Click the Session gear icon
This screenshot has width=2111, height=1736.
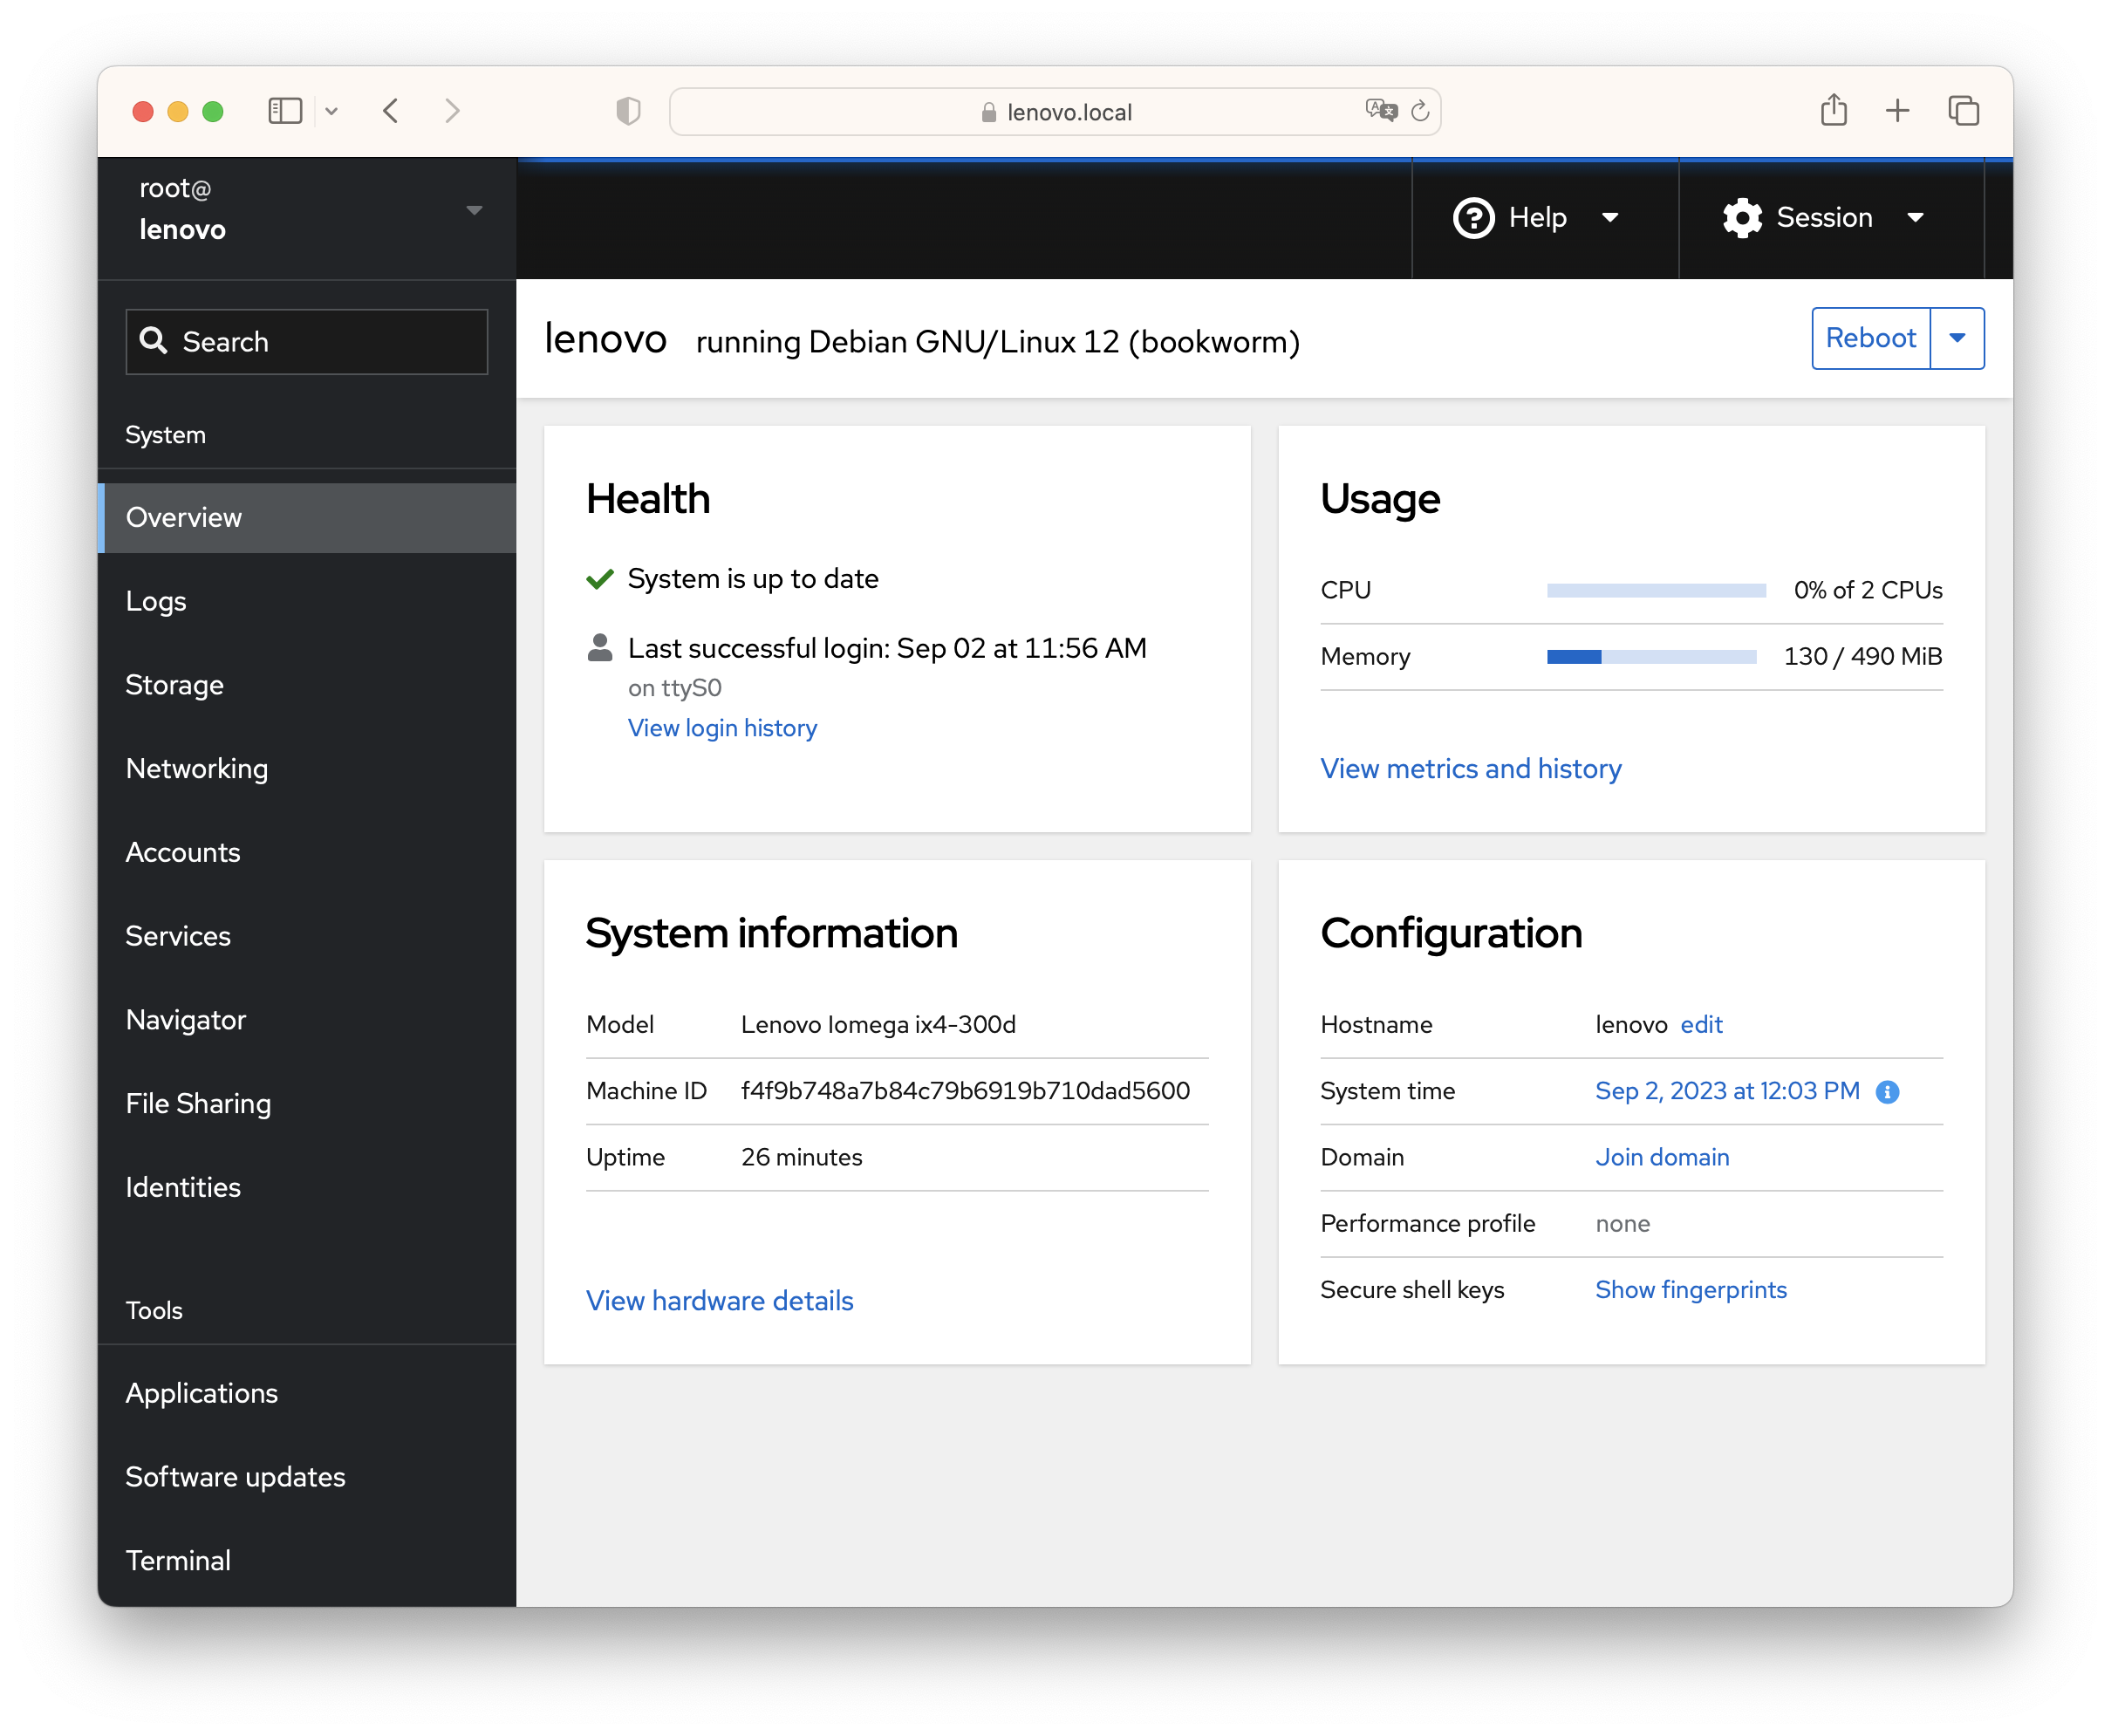click(x=1742, y=218)
